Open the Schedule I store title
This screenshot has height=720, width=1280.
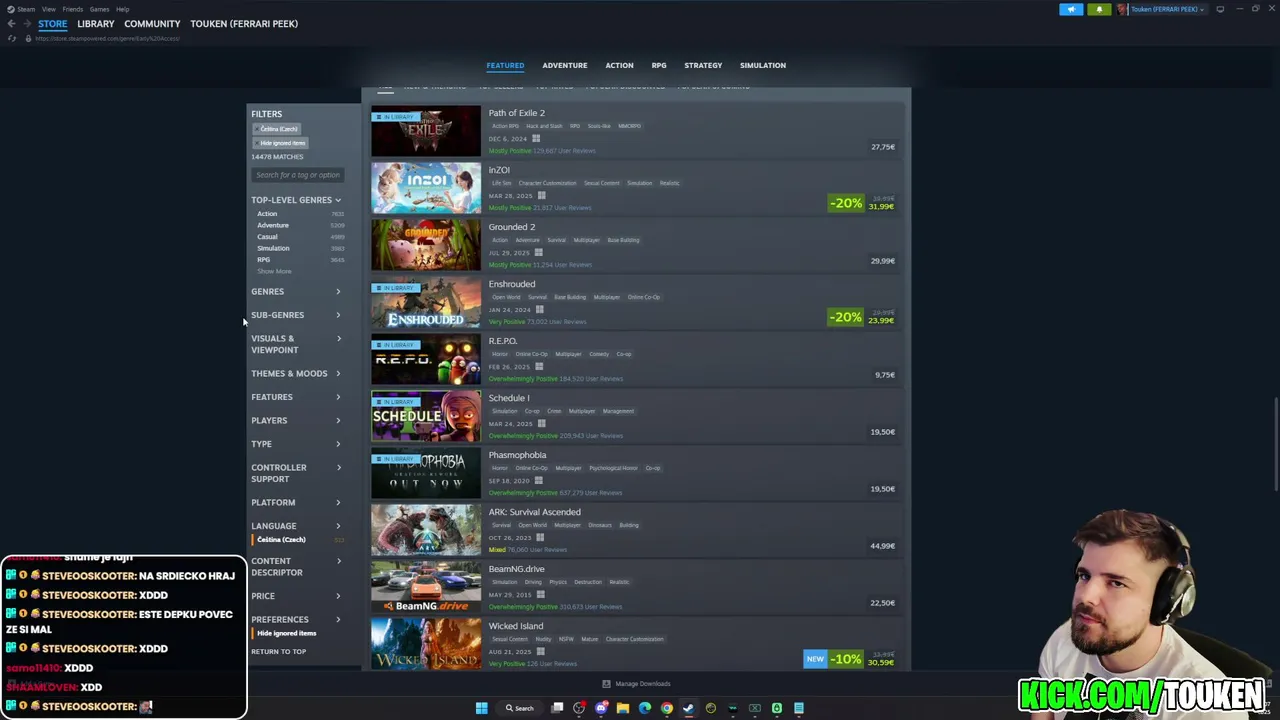coord(509,398)
